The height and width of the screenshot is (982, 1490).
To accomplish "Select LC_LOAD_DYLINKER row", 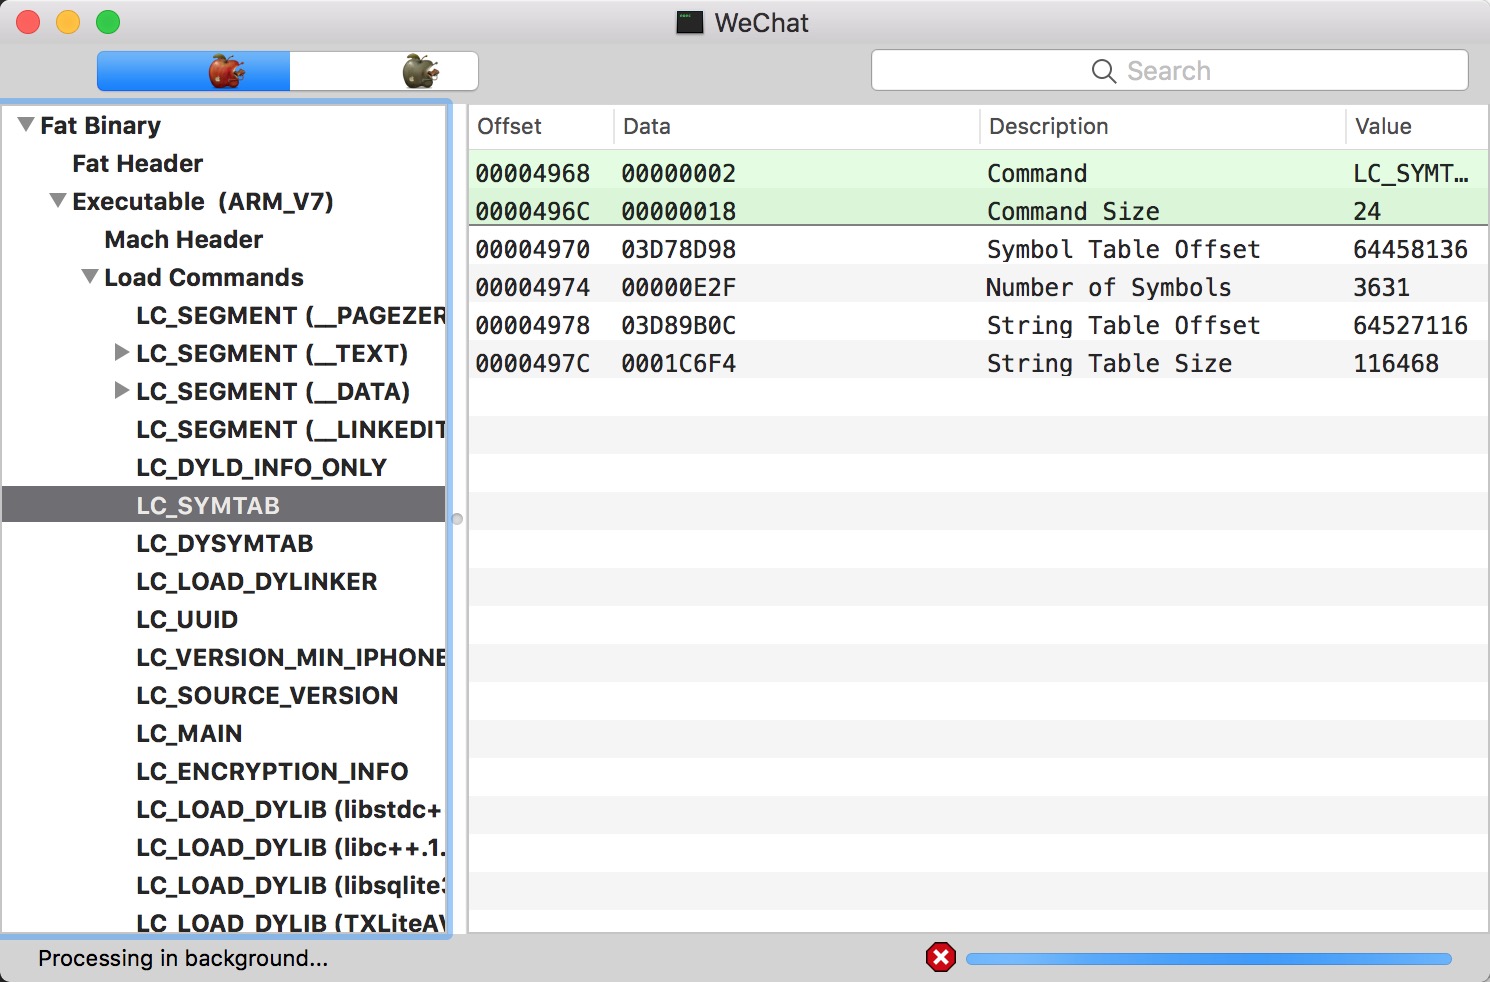I will pos(224,581).
